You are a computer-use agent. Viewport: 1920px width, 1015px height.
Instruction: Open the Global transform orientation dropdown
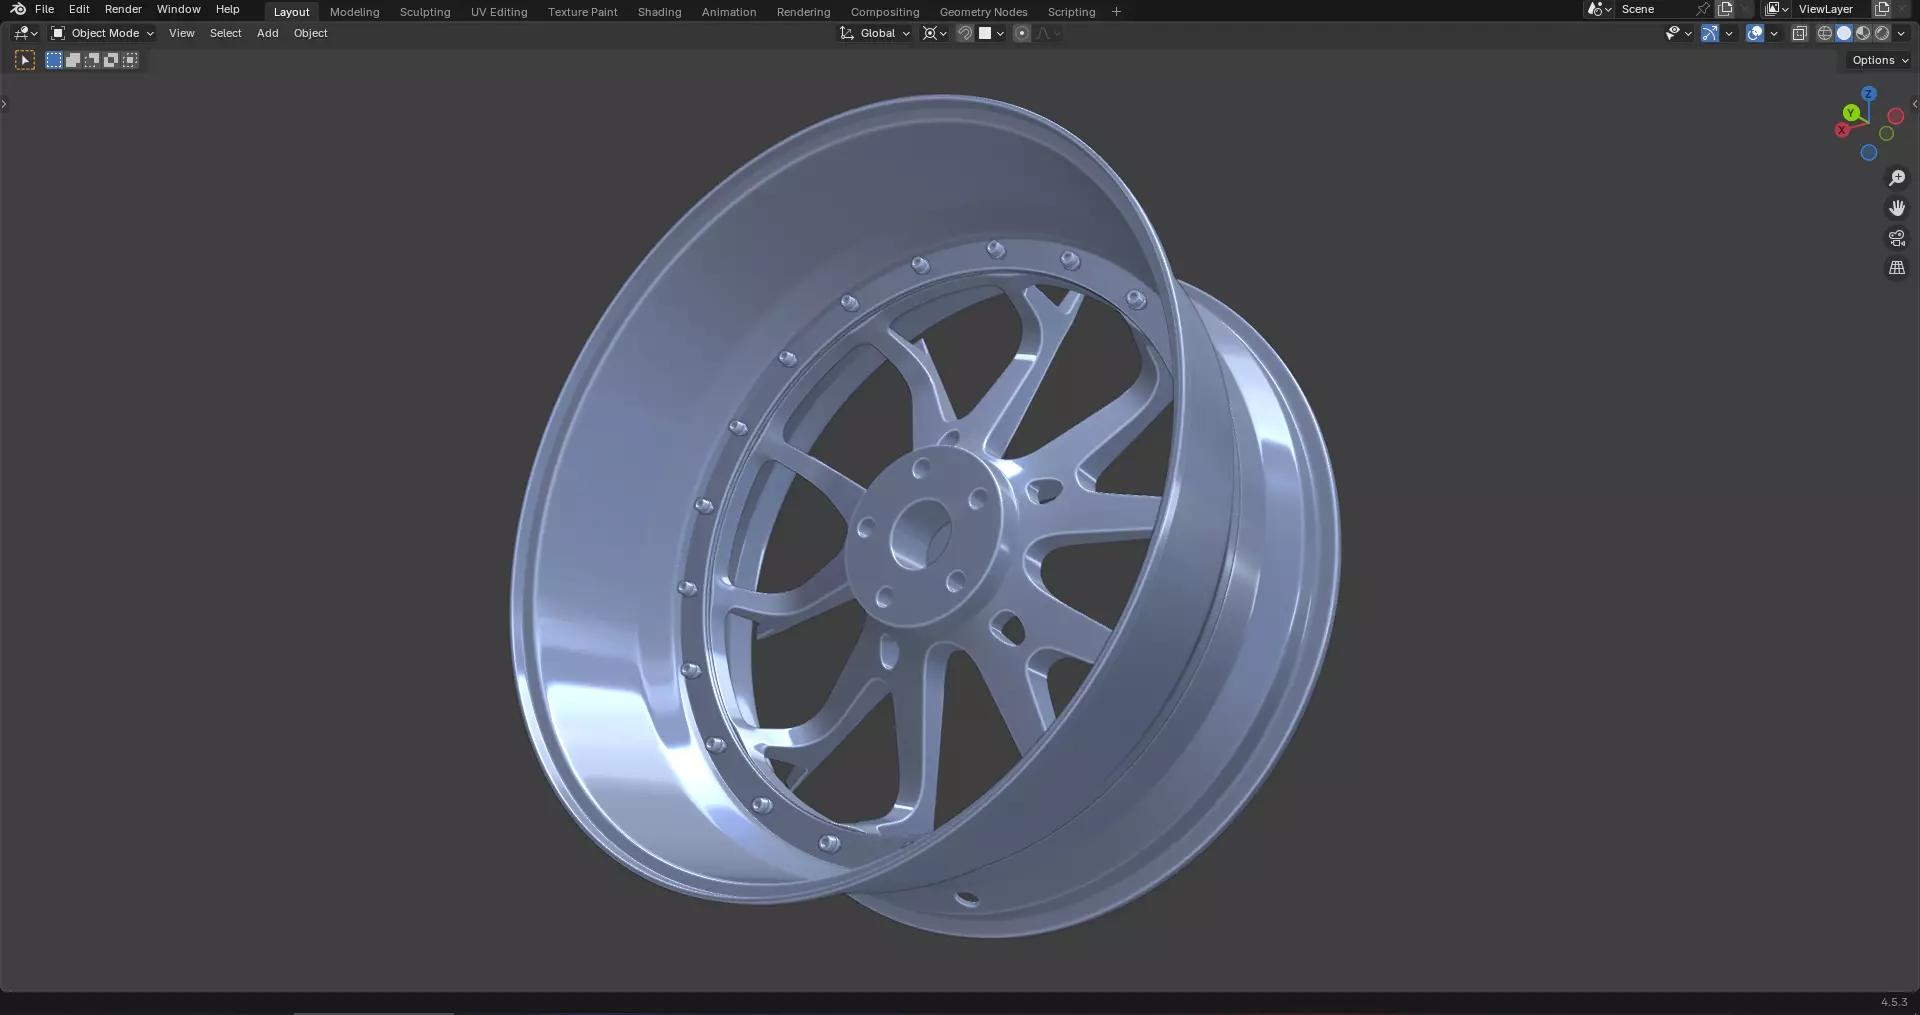pyautogui.click(x=875, y=33)
